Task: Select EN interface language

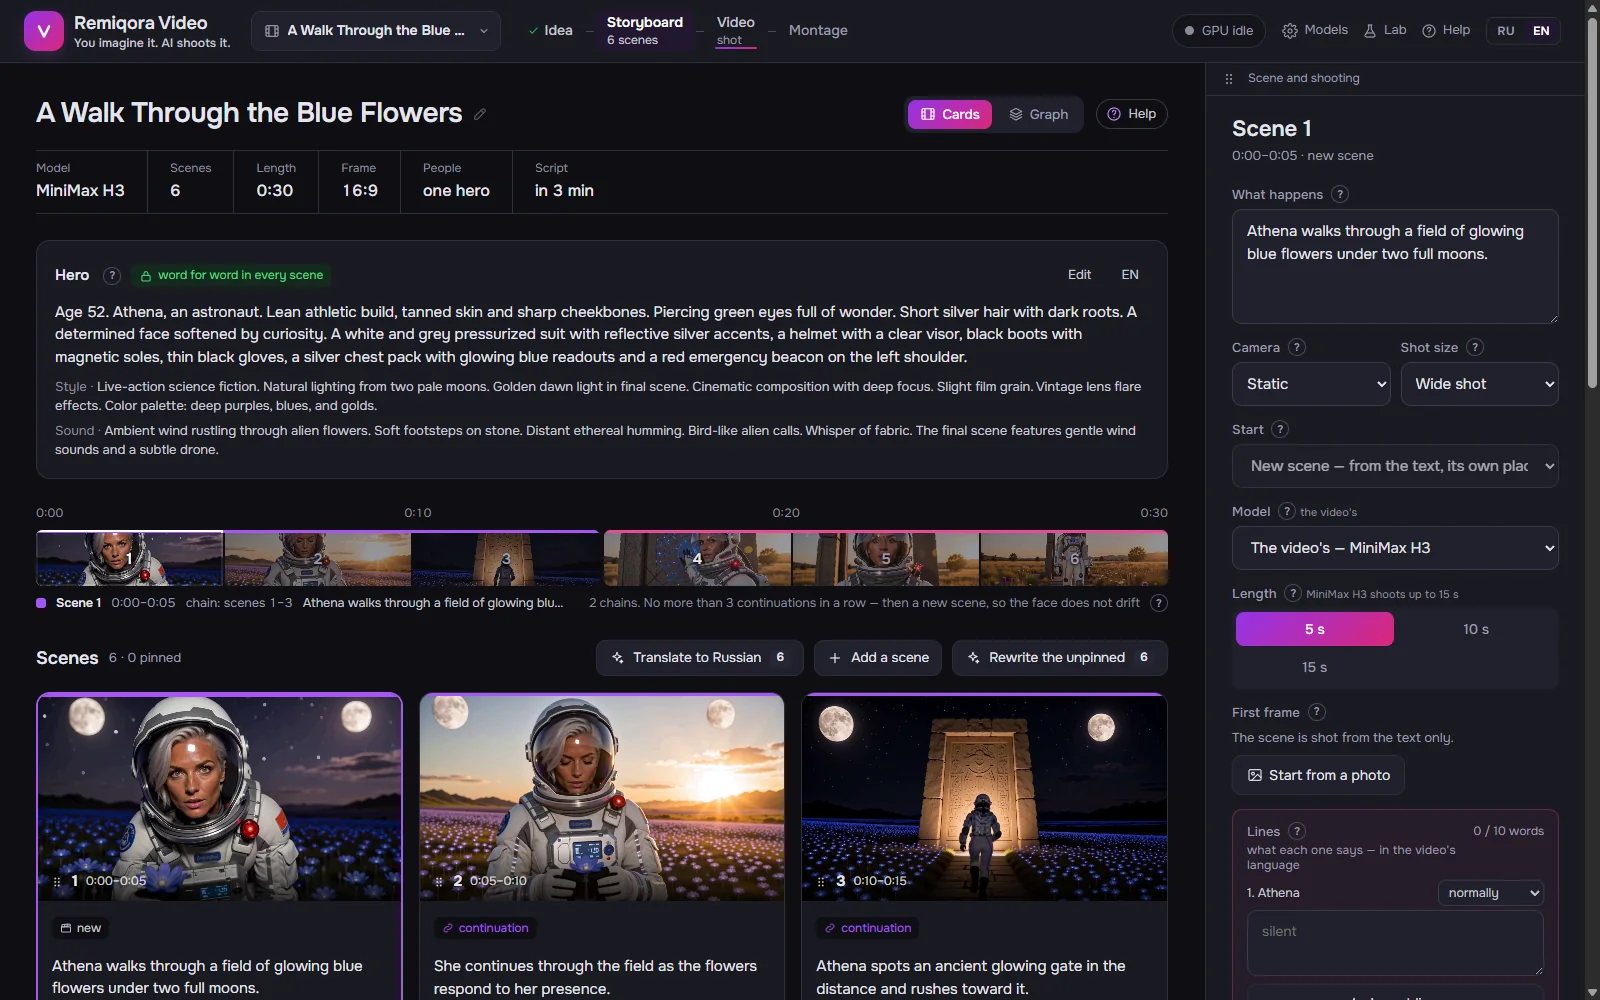Action: point(1541,31)
